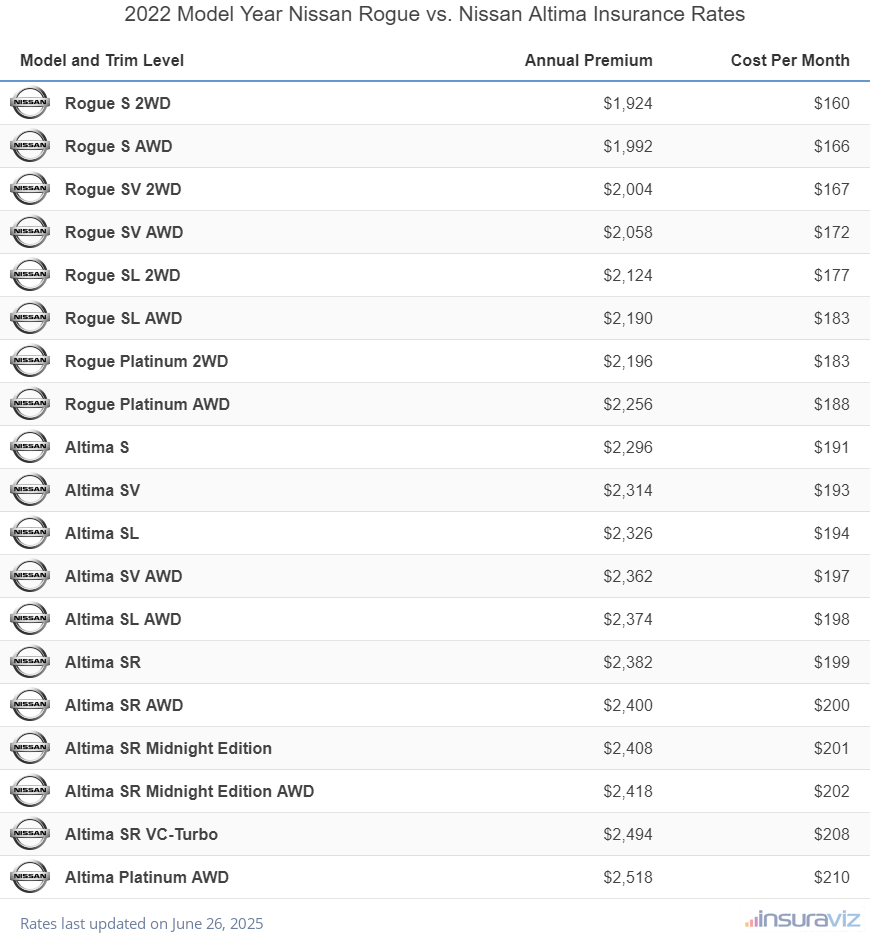Select the Altima SV trim name

point(102,490)
